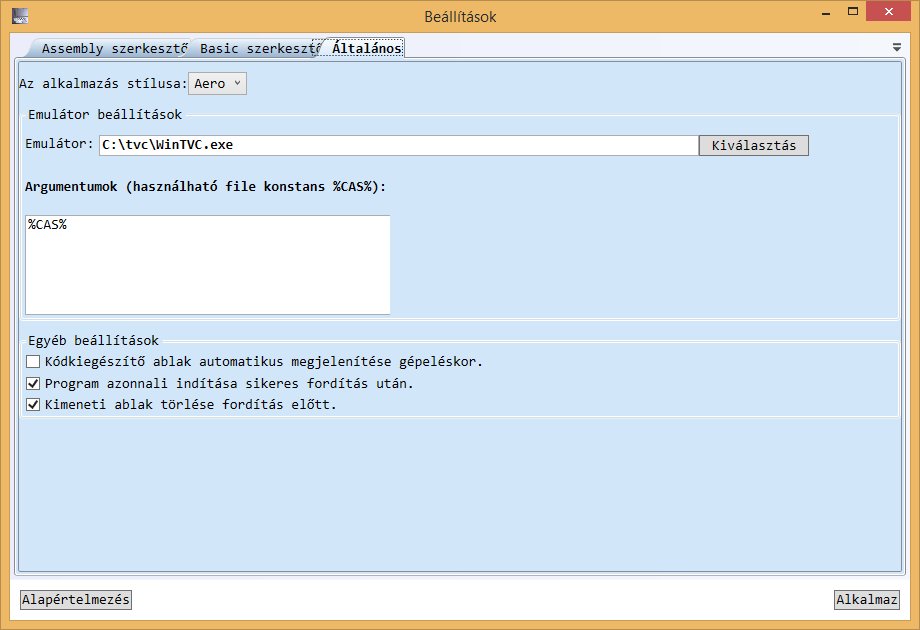920x630 pixels.
Task: Focus the Emulátor path field with C:\tvc\WinTVC.exe
Action: point(398,145)
